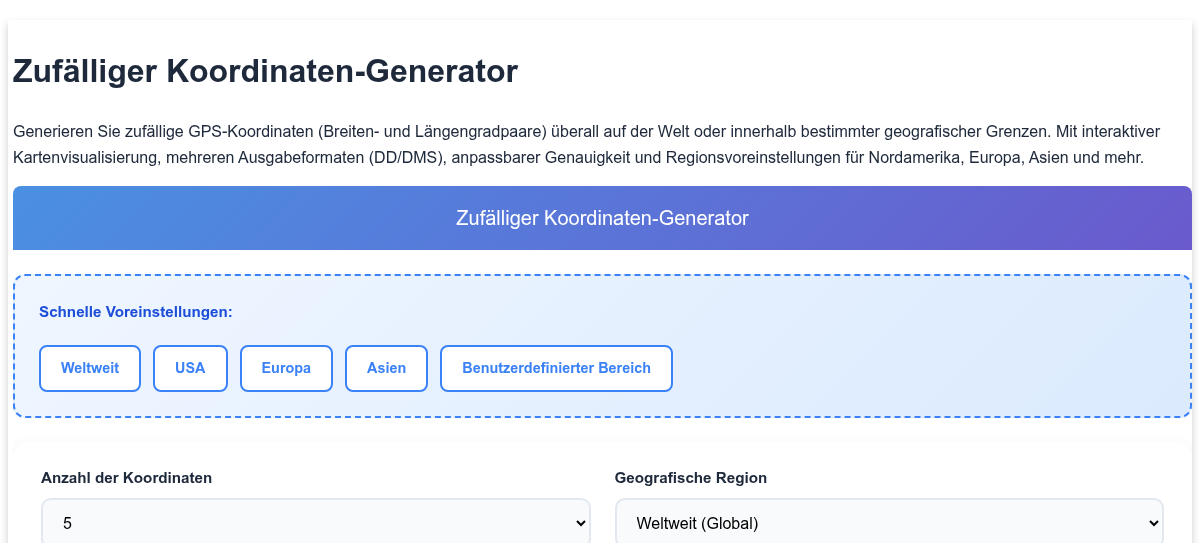Choose the USA quick preset
Viewport: 1200px width, 543px height.
[190, 368]
